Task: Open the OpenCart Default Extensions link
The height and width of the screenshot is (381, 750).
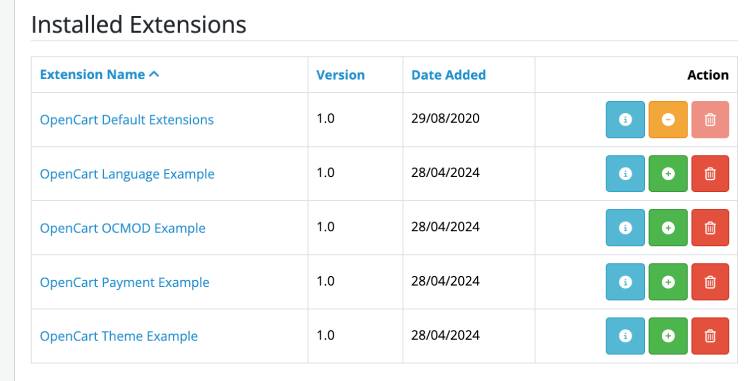Action: pos(127,120)
